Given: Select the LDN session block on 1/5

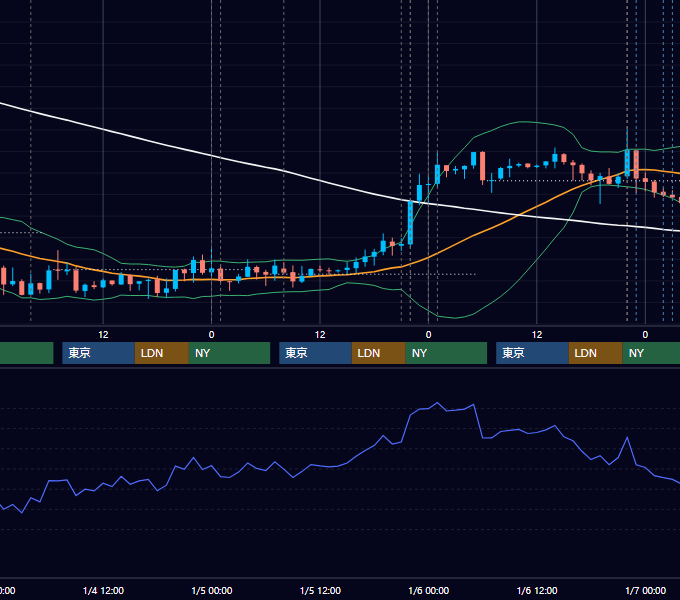Looking at the screenshot, I should (379, 353).
